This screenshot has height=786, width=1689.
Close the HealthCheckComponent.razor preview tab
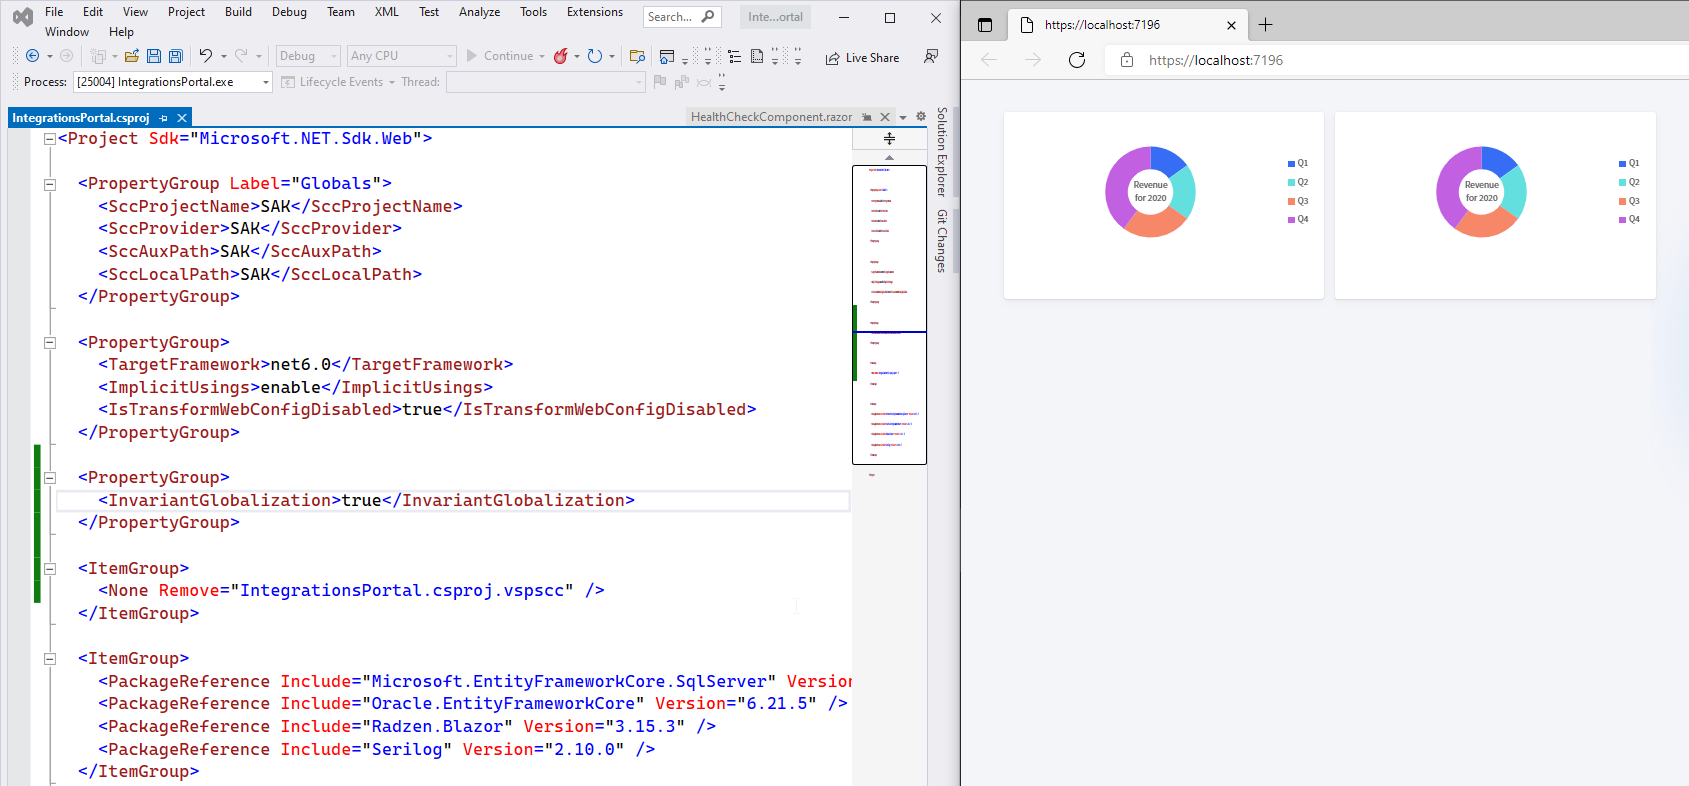click(x=885, y=117)
